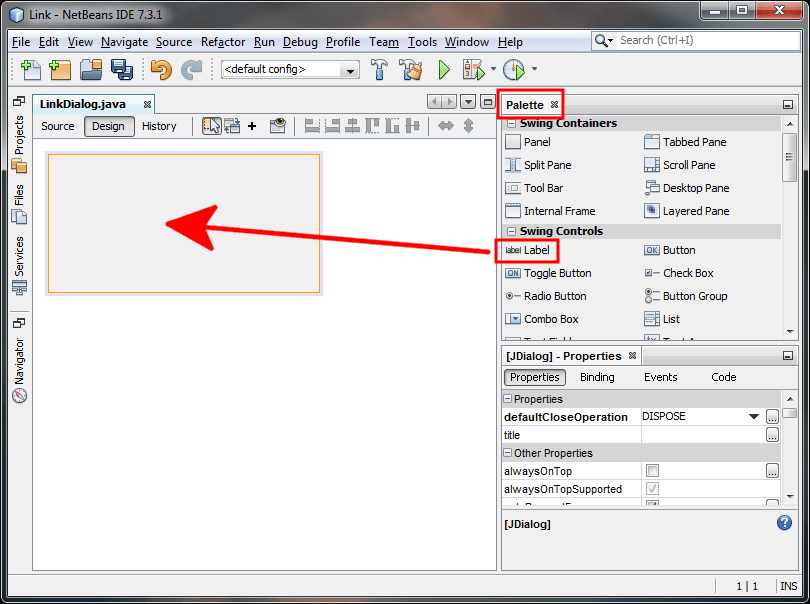Collapse the Properties category expander
This screenshot has width=810, height=604.
pyautogui.click(x=508, y=399)
